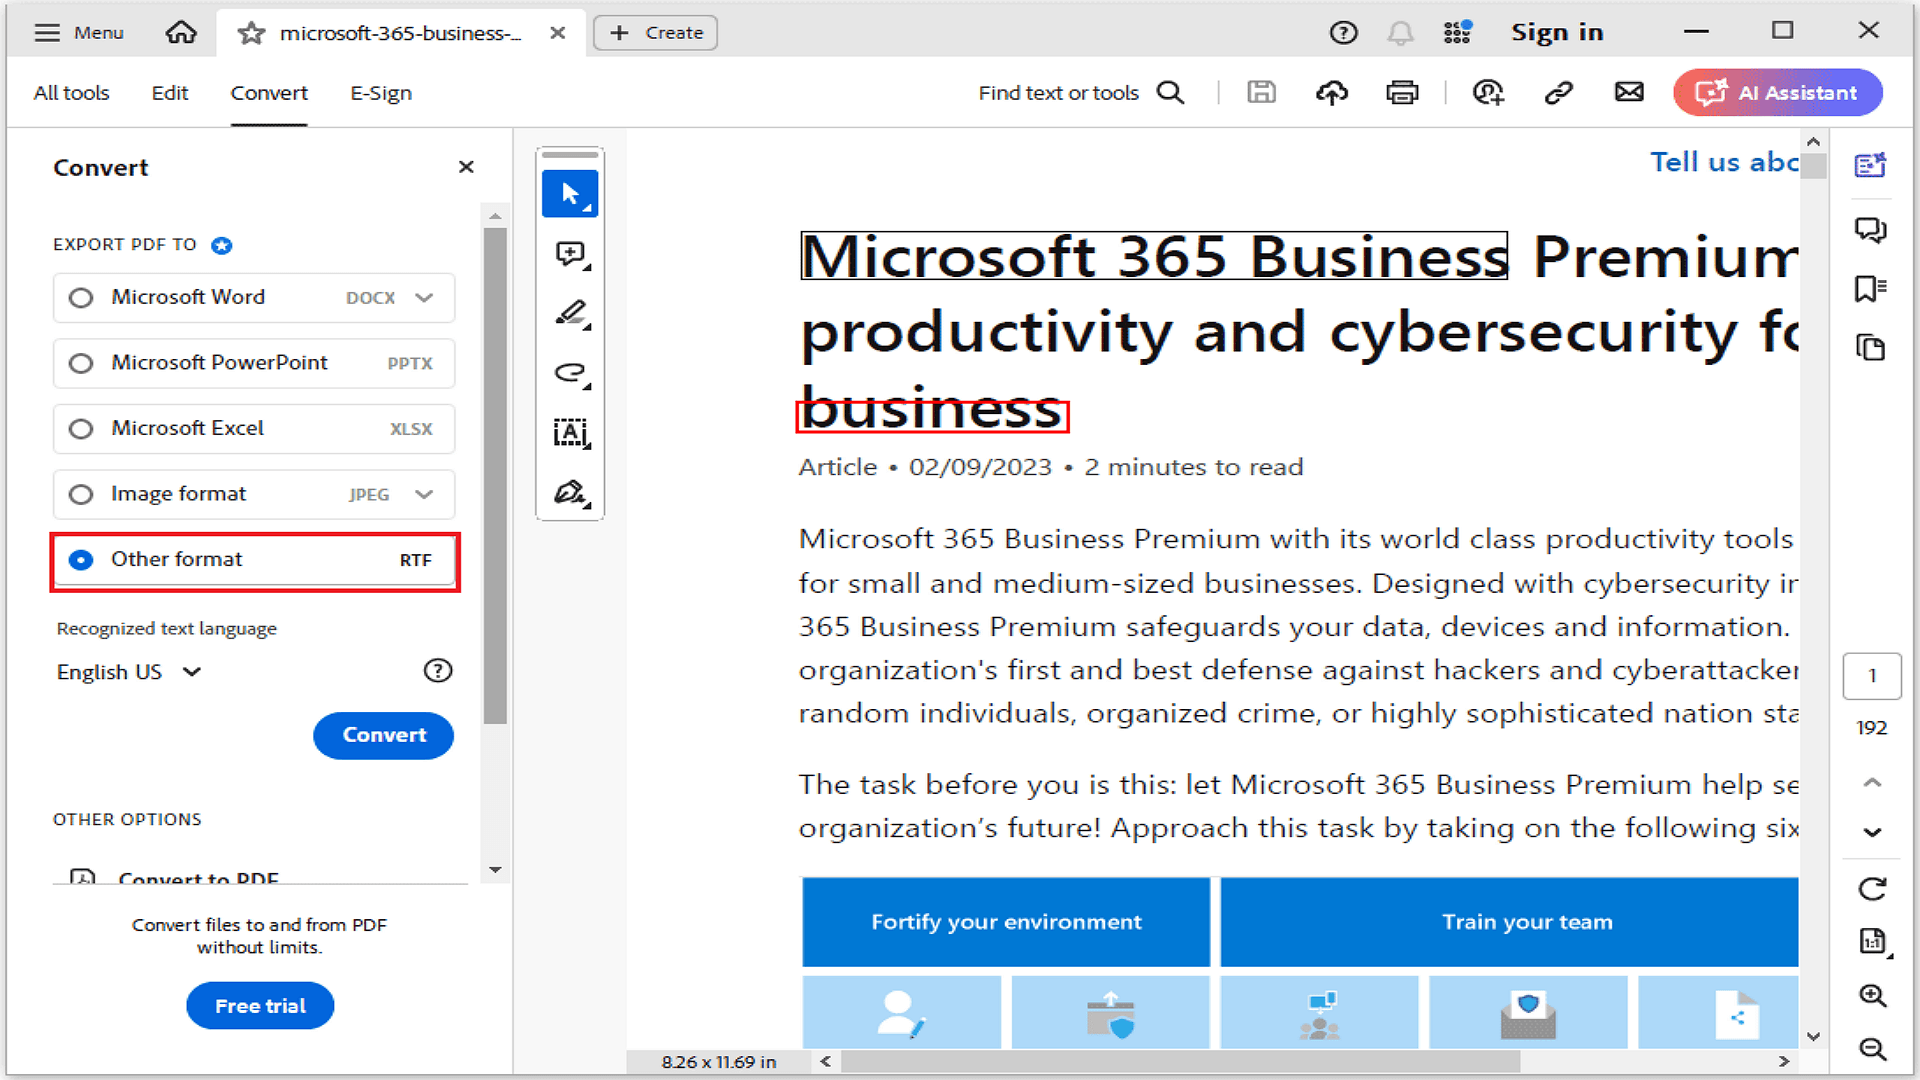Click Convert panel scroll up arrow
This screenshot has height=1080, width=1920.
tap(495, 216)
